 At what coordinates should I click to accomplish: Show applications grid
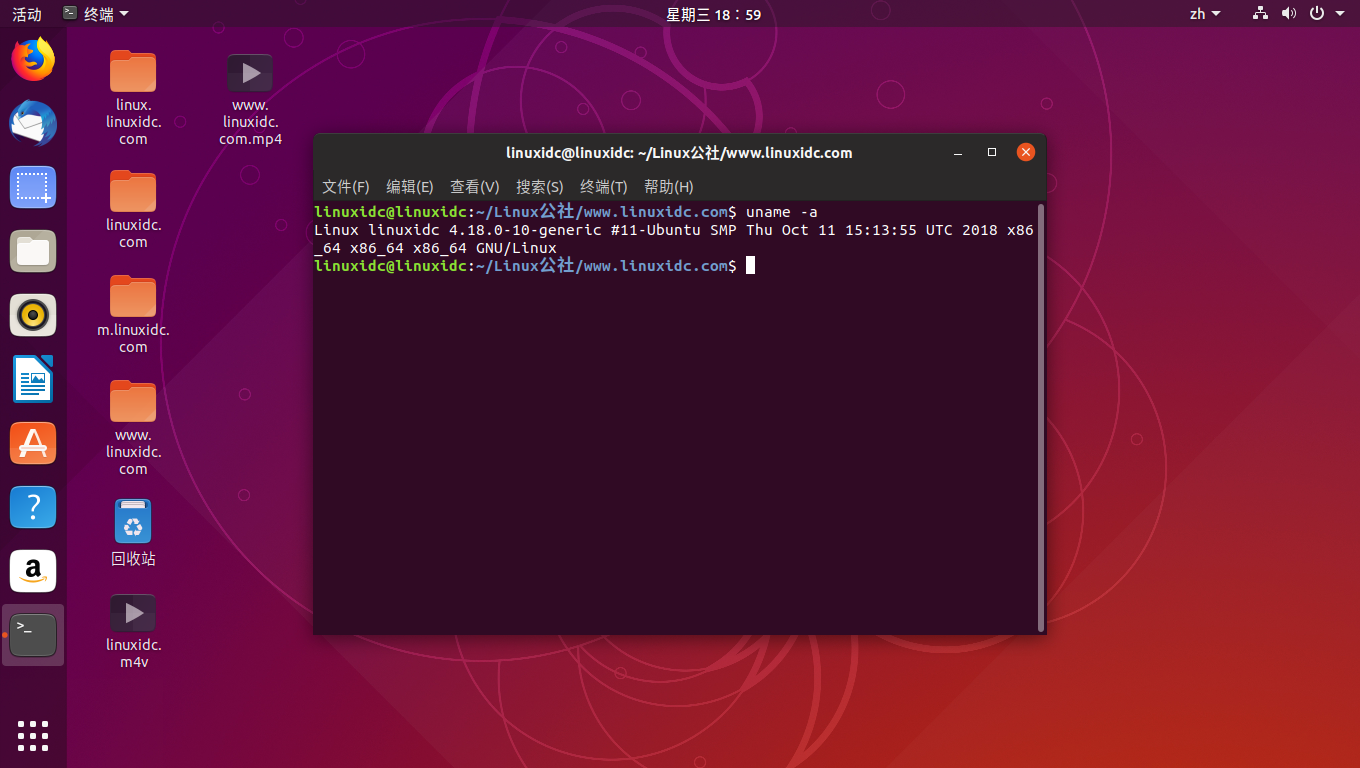(x=33, y=735)
